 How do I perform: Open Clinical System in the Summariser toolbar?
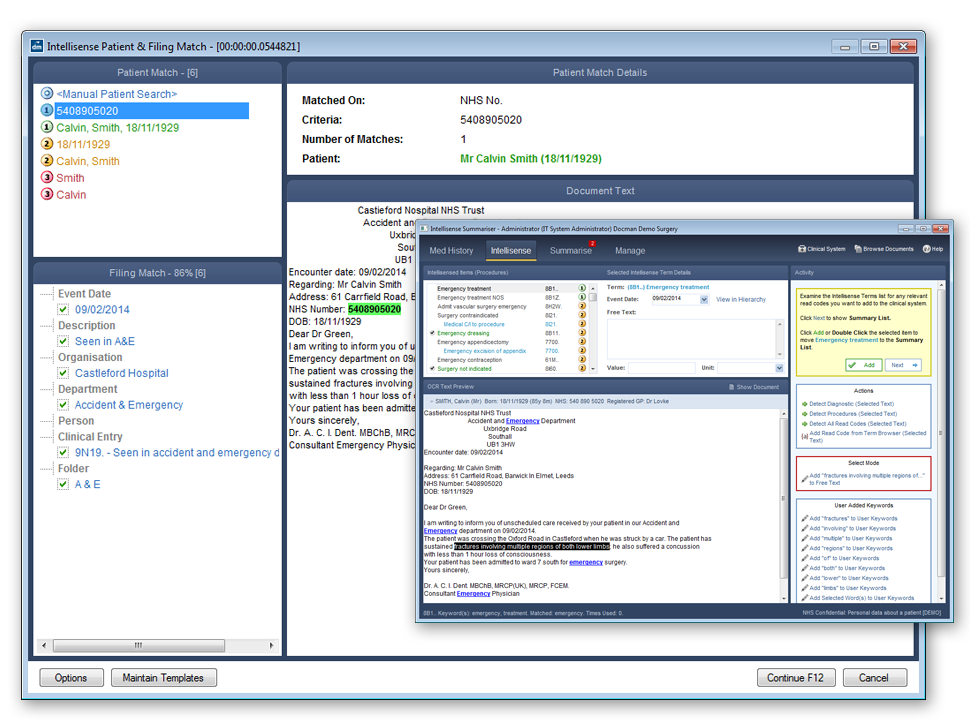pos(822,249)
